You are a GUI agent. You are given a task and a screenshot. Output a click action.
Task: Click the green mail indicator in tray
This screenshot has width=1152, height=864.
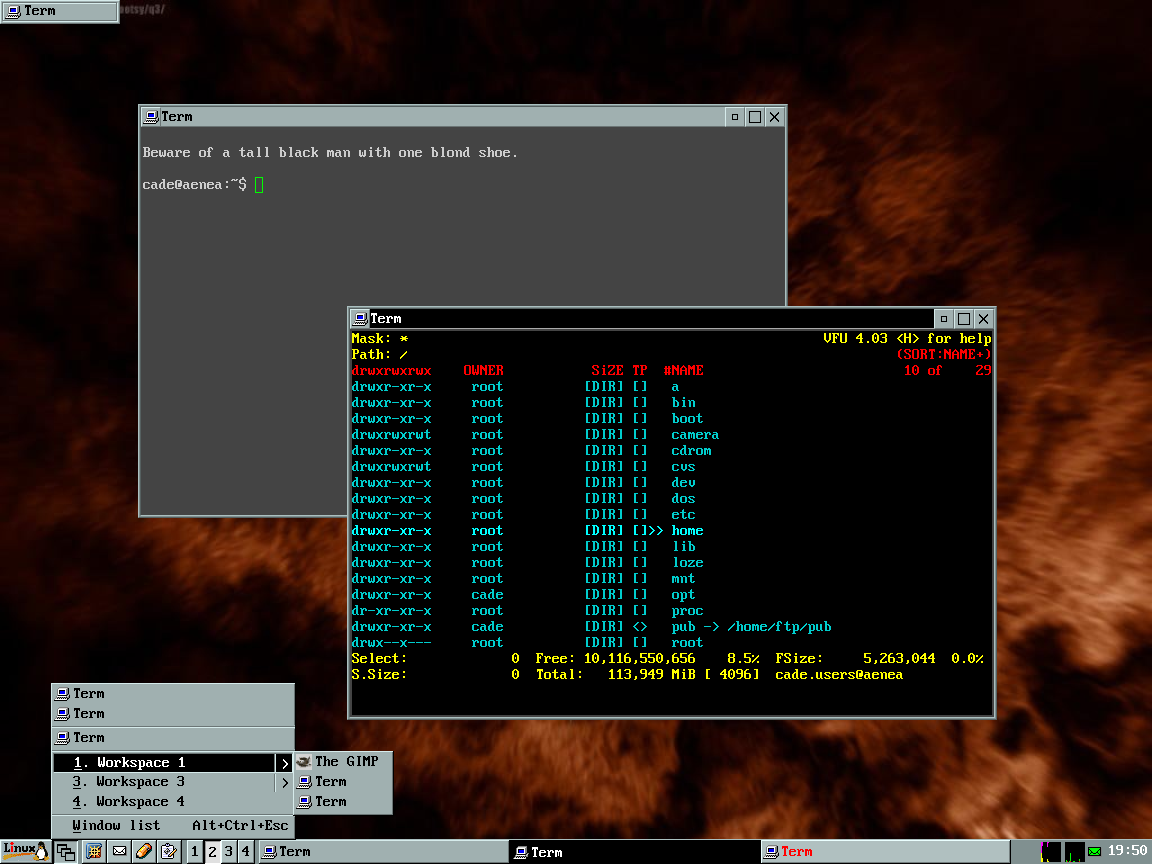tap(1095, 852)
